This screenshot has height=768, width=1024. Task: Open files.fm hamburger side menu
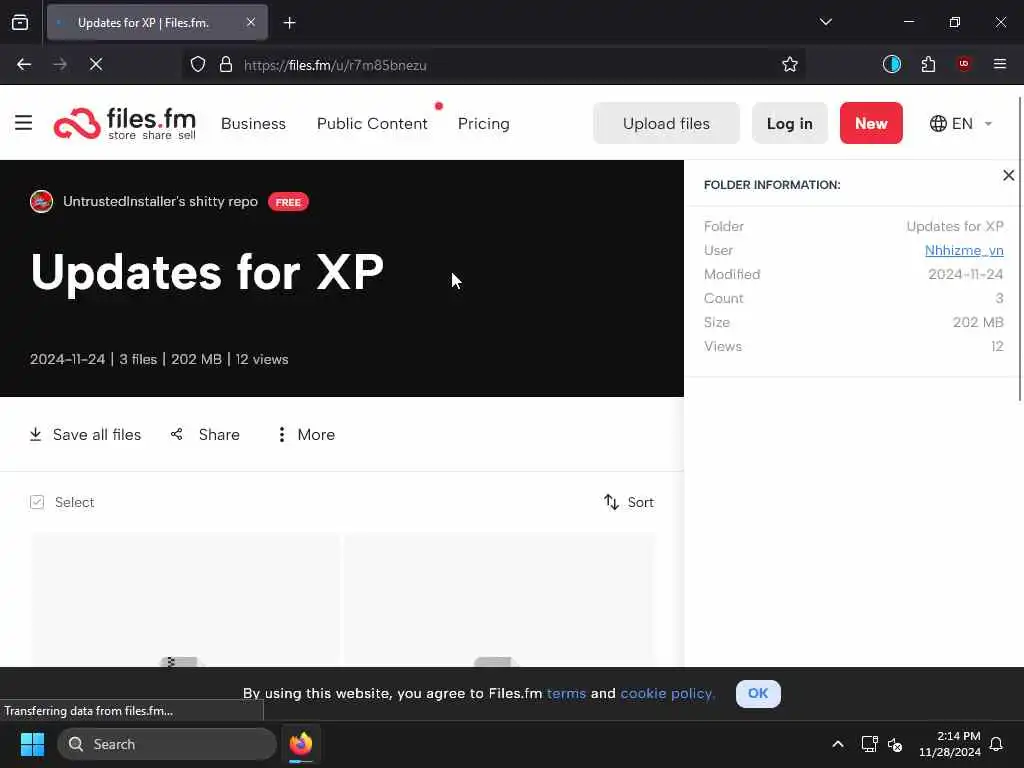tap(24, 123)
